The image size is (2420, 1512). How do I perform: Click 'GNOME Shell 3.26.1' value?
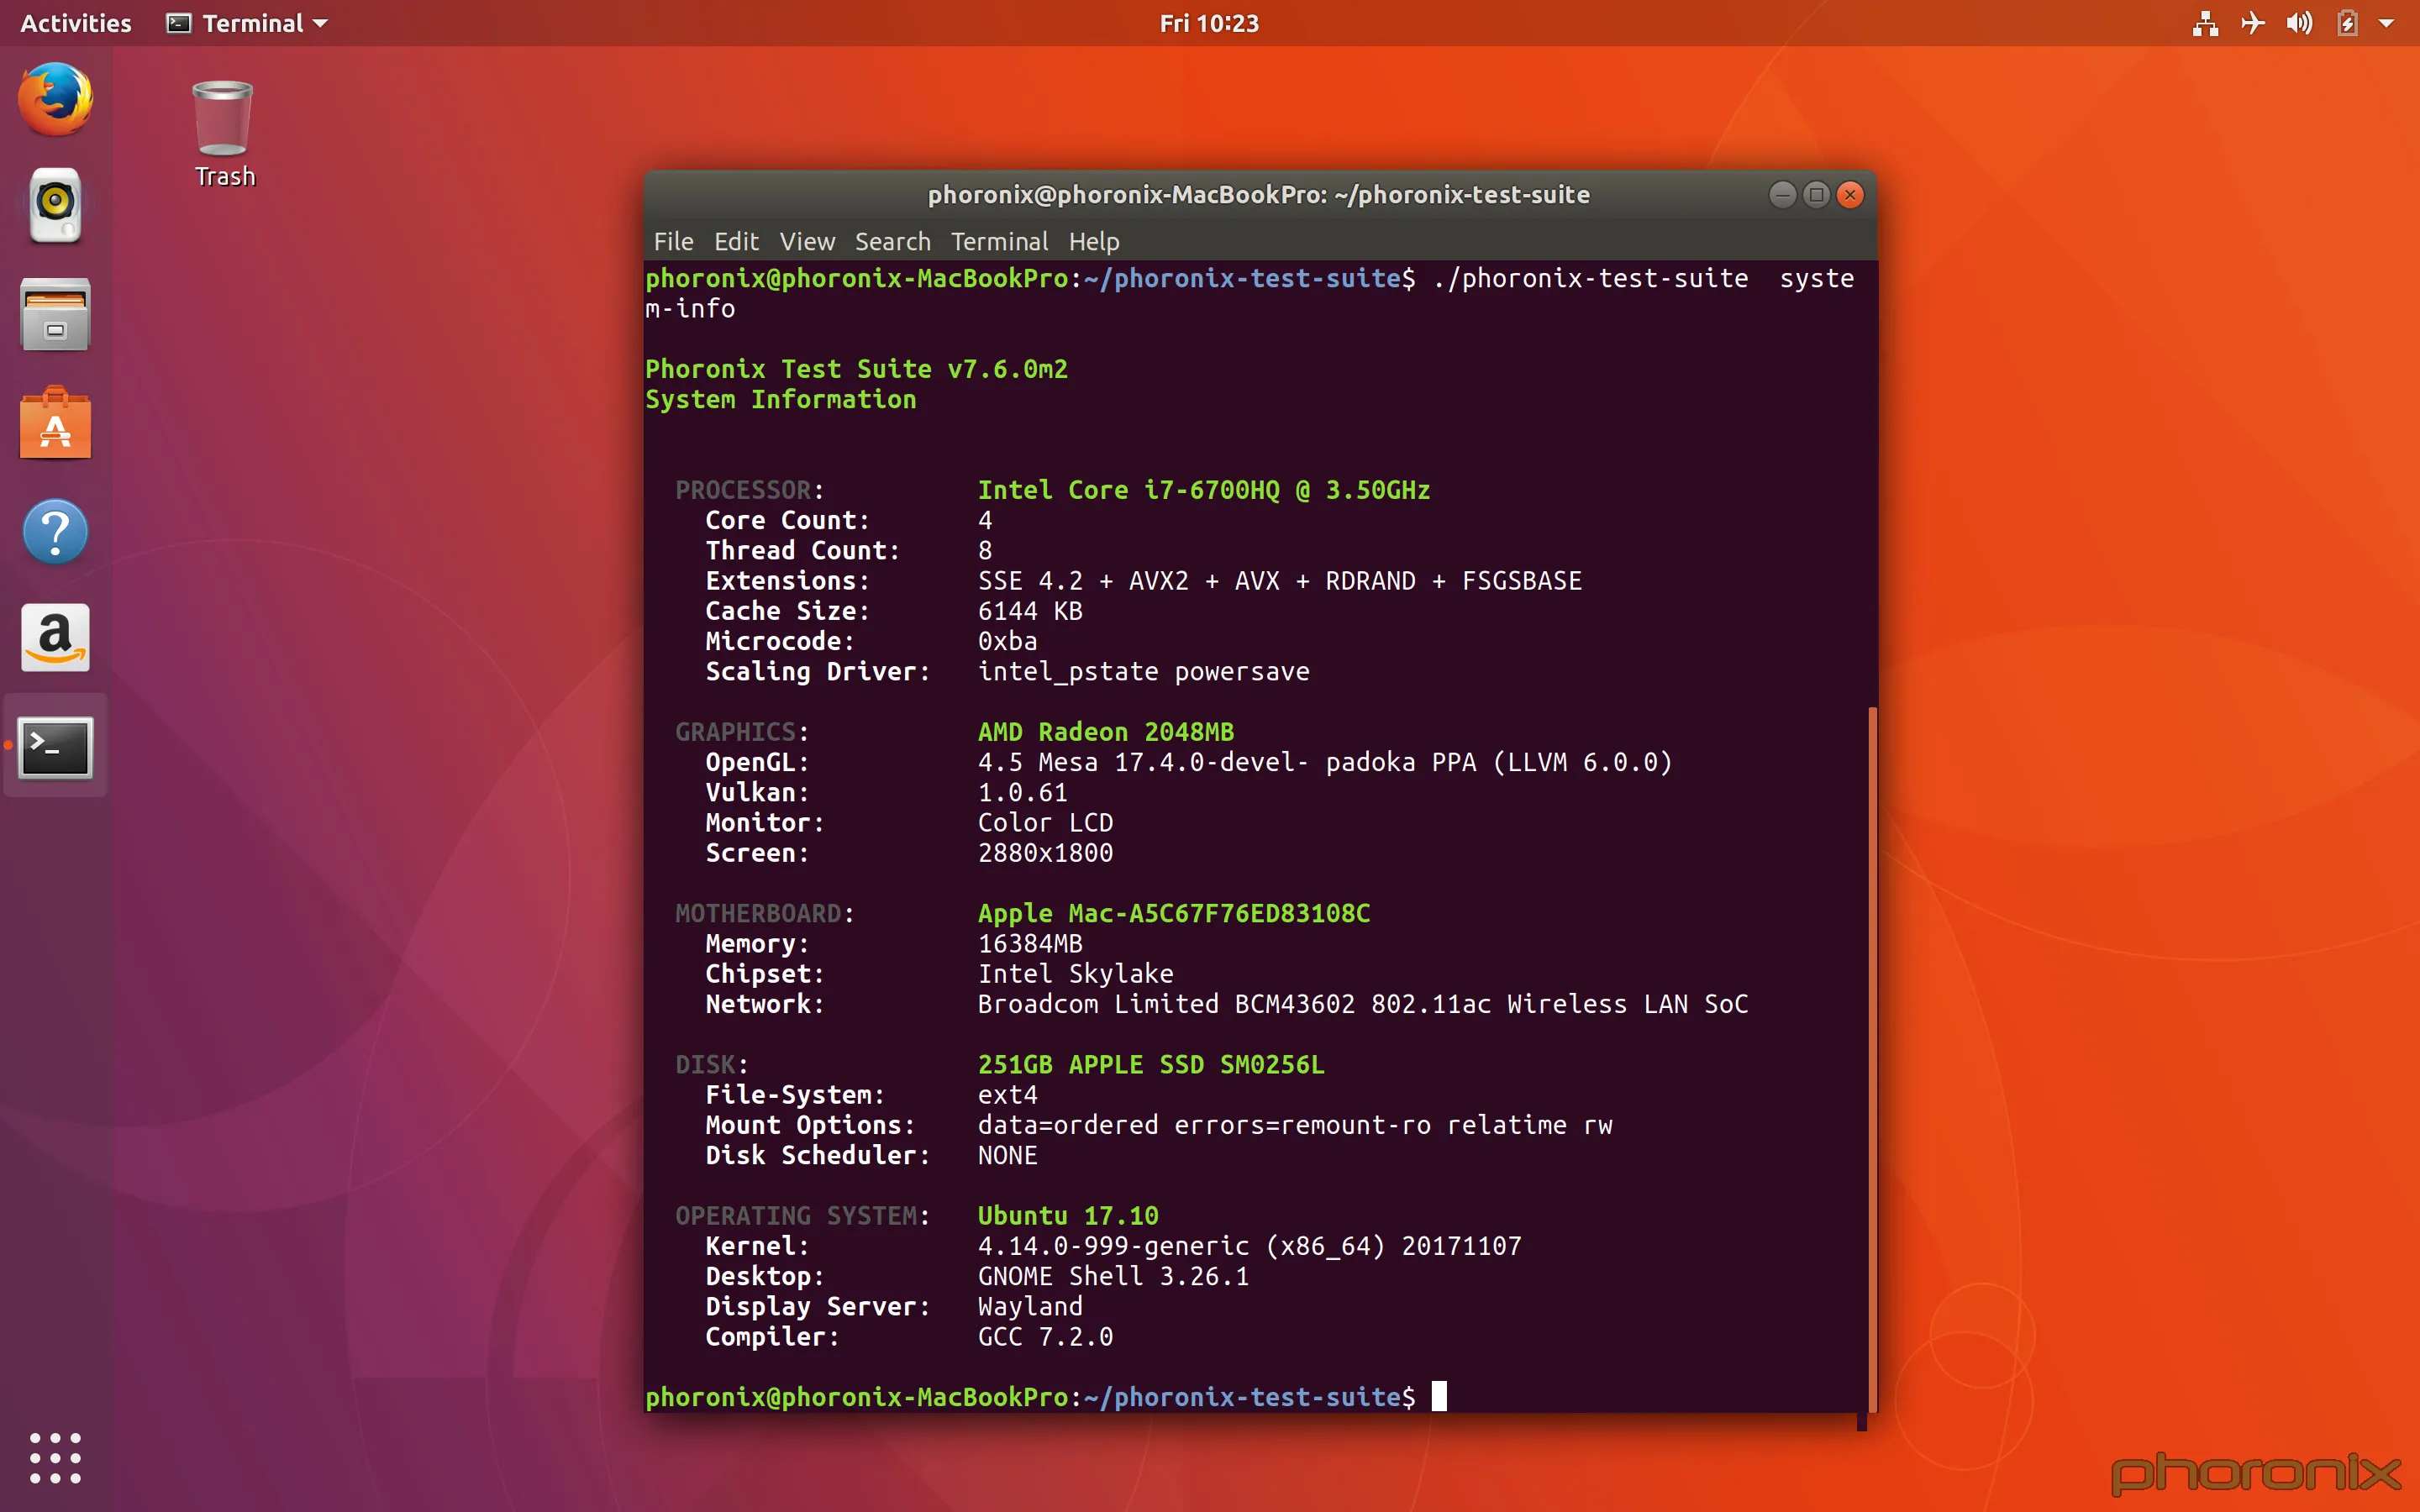pyautogui.click(x=1113, y=1276)
